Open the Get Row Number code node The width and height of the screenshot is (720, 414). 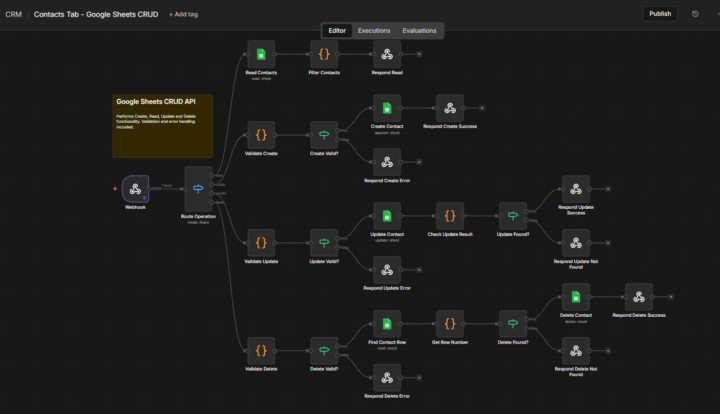450,323
